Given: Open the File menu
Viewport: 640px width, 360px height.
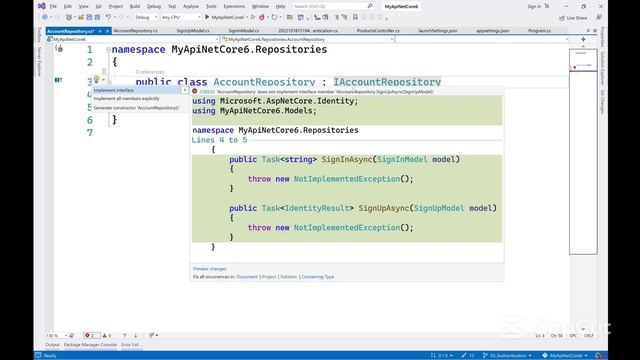Looking at the screenshot, I should [53, 6].
